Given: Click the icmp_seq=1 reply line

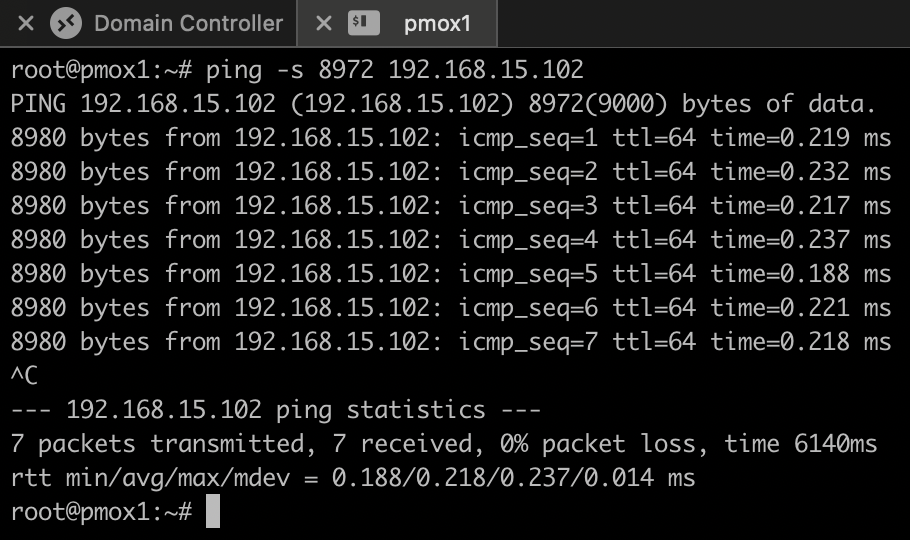Looking at the screenshot, I should point(450,138).
